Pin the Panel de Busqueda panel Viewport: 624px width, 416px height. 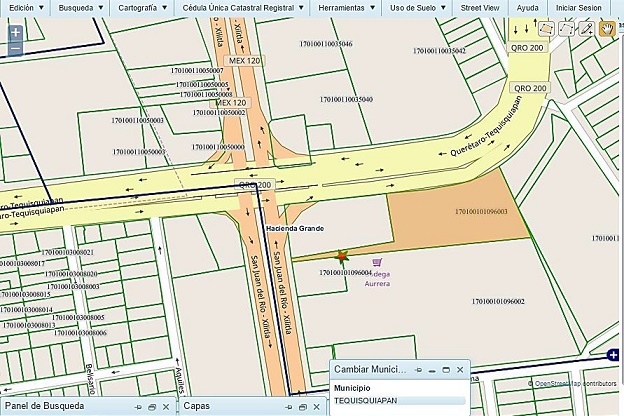tap(137, 407)
